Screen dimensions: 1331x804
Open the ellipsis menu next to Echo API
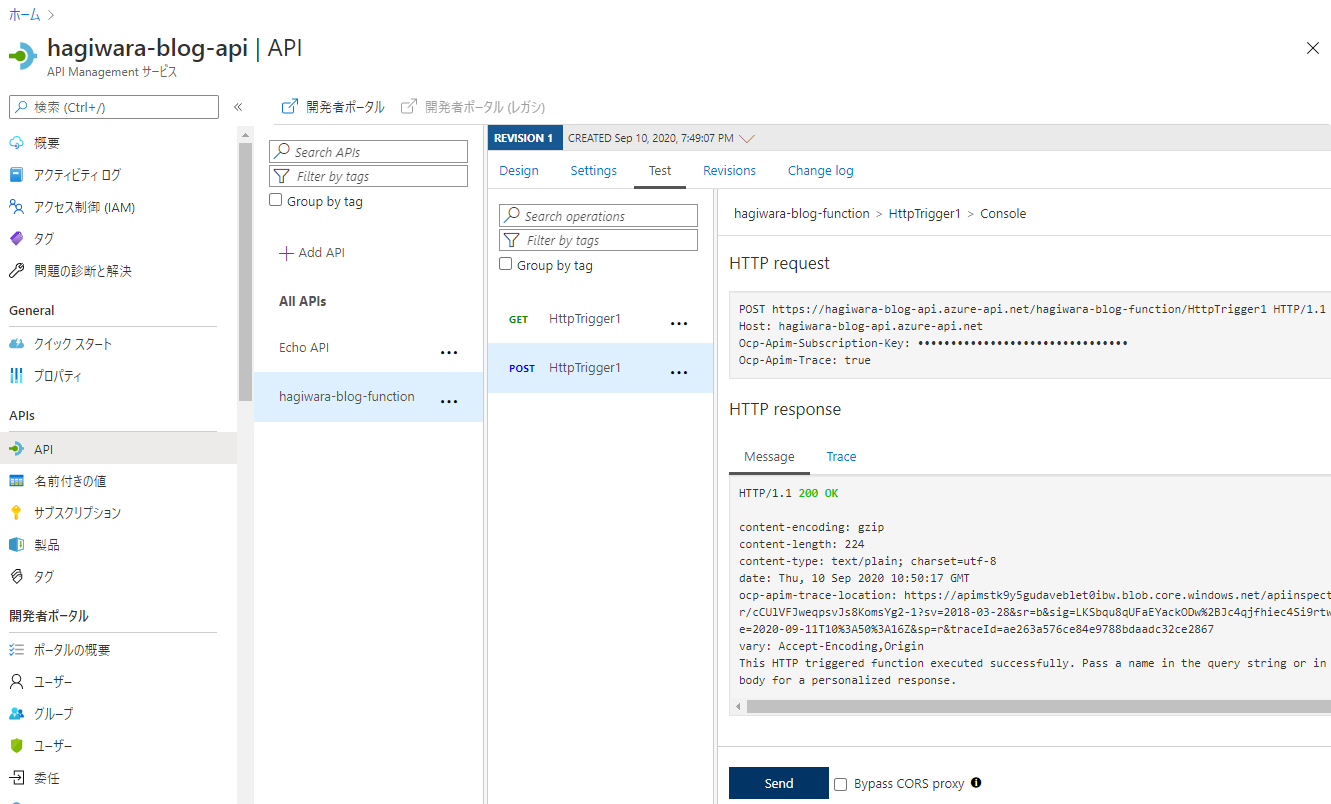[x=449, y=351]
